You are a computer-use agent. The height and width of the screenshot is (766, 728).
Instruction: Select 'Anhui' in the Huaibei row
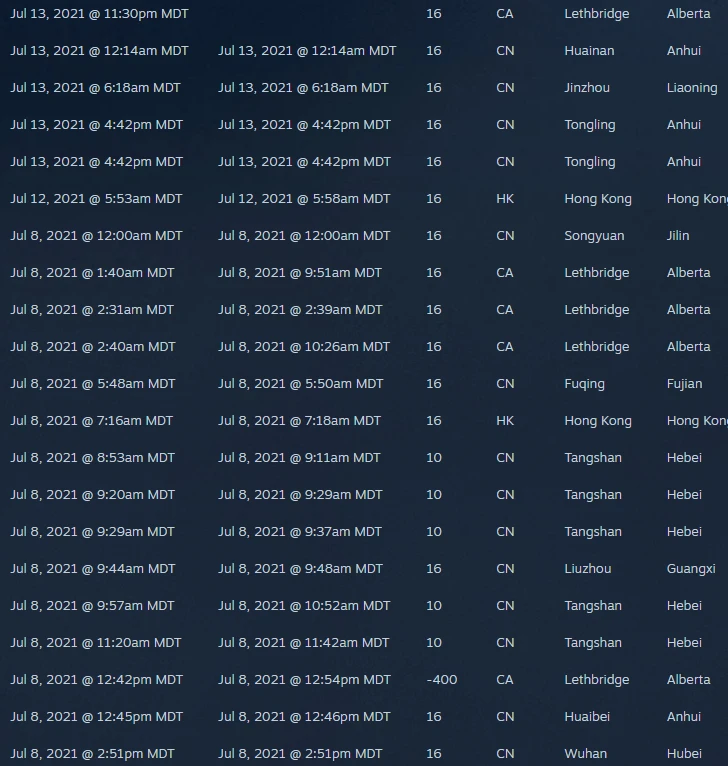[x=684, y=717]
